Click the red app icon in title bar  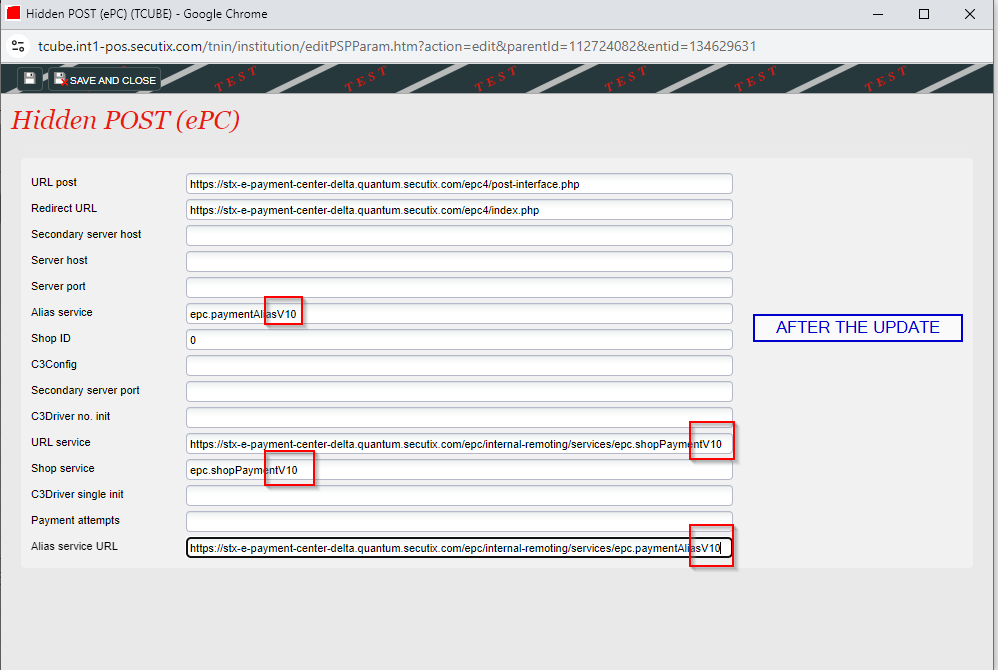[x=13, y=13]
